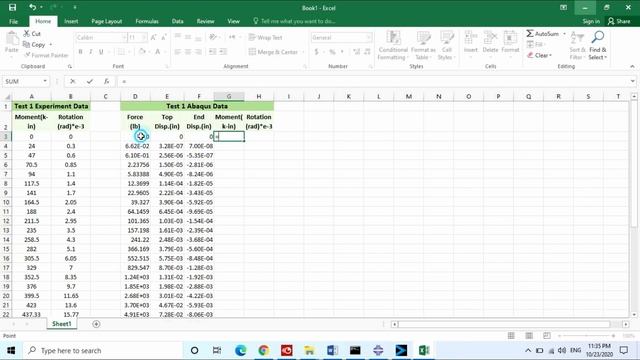This screenshot has height=360, width=640.
Task: Toggle Merge & Center
Action: click(x=273, y=52)
